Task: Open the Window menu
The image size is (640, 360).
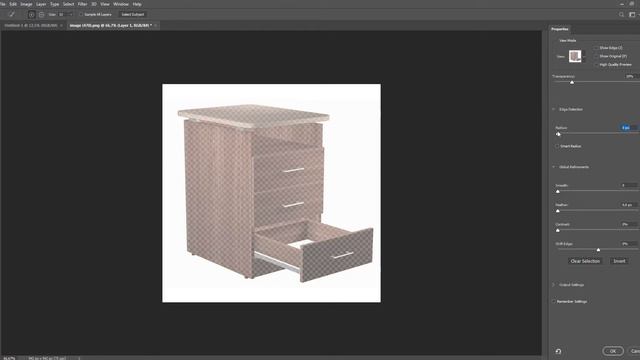Action: (x=121, y=4)
